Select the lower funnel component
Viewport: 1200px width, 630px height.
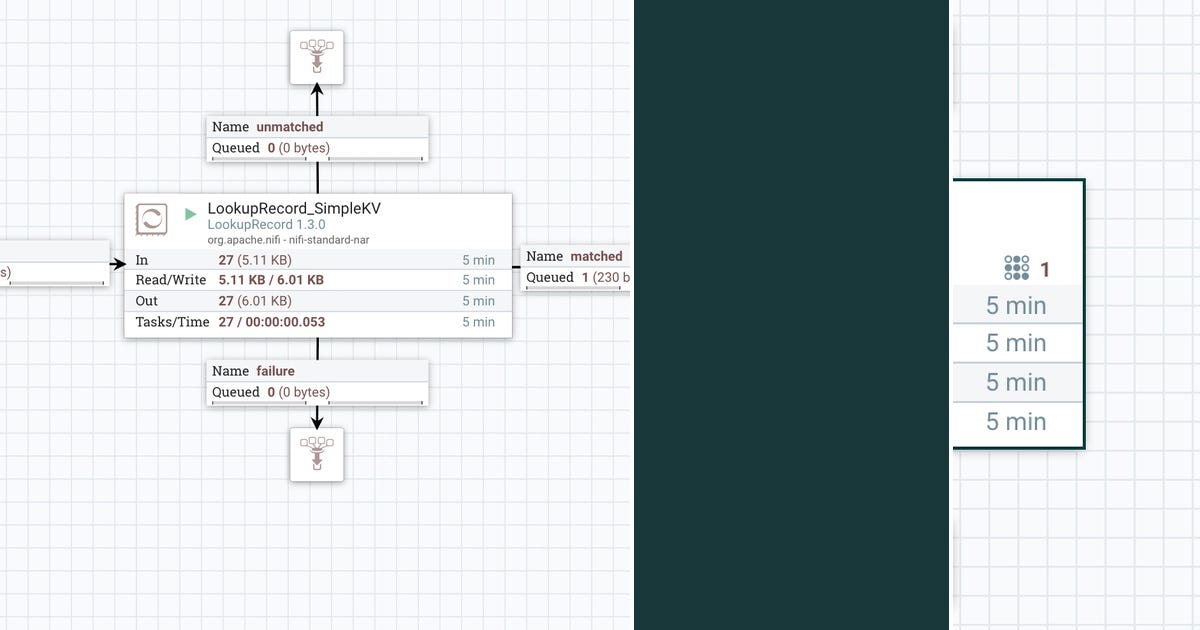(x=316, y=455)
